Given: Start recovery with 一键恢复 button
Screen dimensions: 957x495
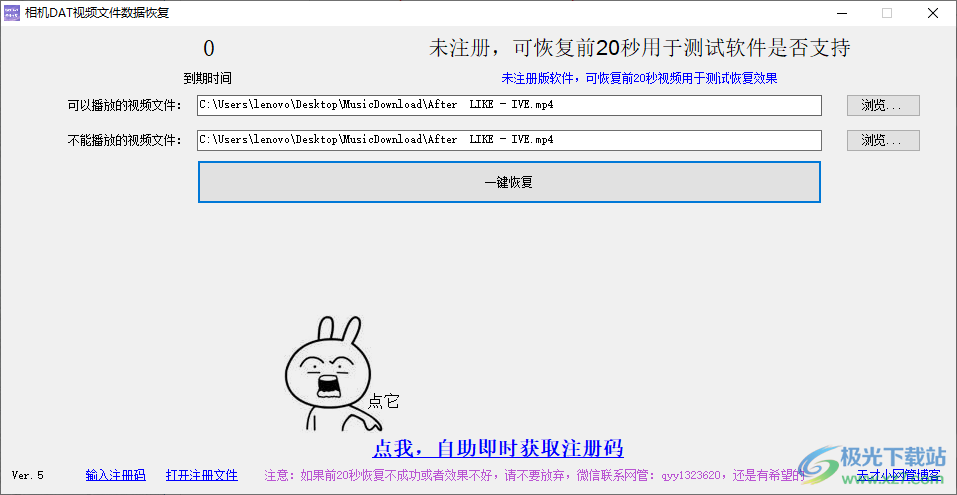Looking at the screenshot, I should tap(509, 182).
